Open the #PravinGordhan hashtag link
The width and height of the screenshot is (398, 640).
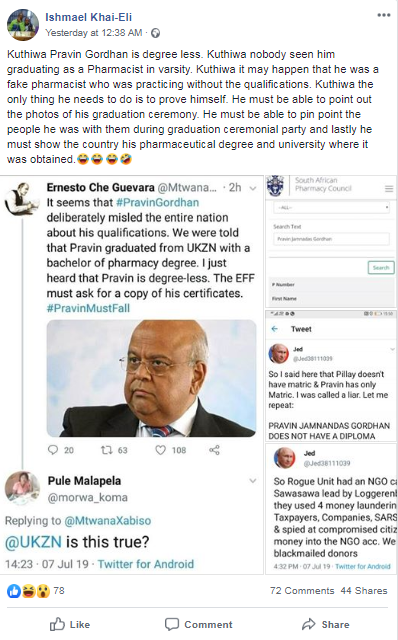pos(158,202)
